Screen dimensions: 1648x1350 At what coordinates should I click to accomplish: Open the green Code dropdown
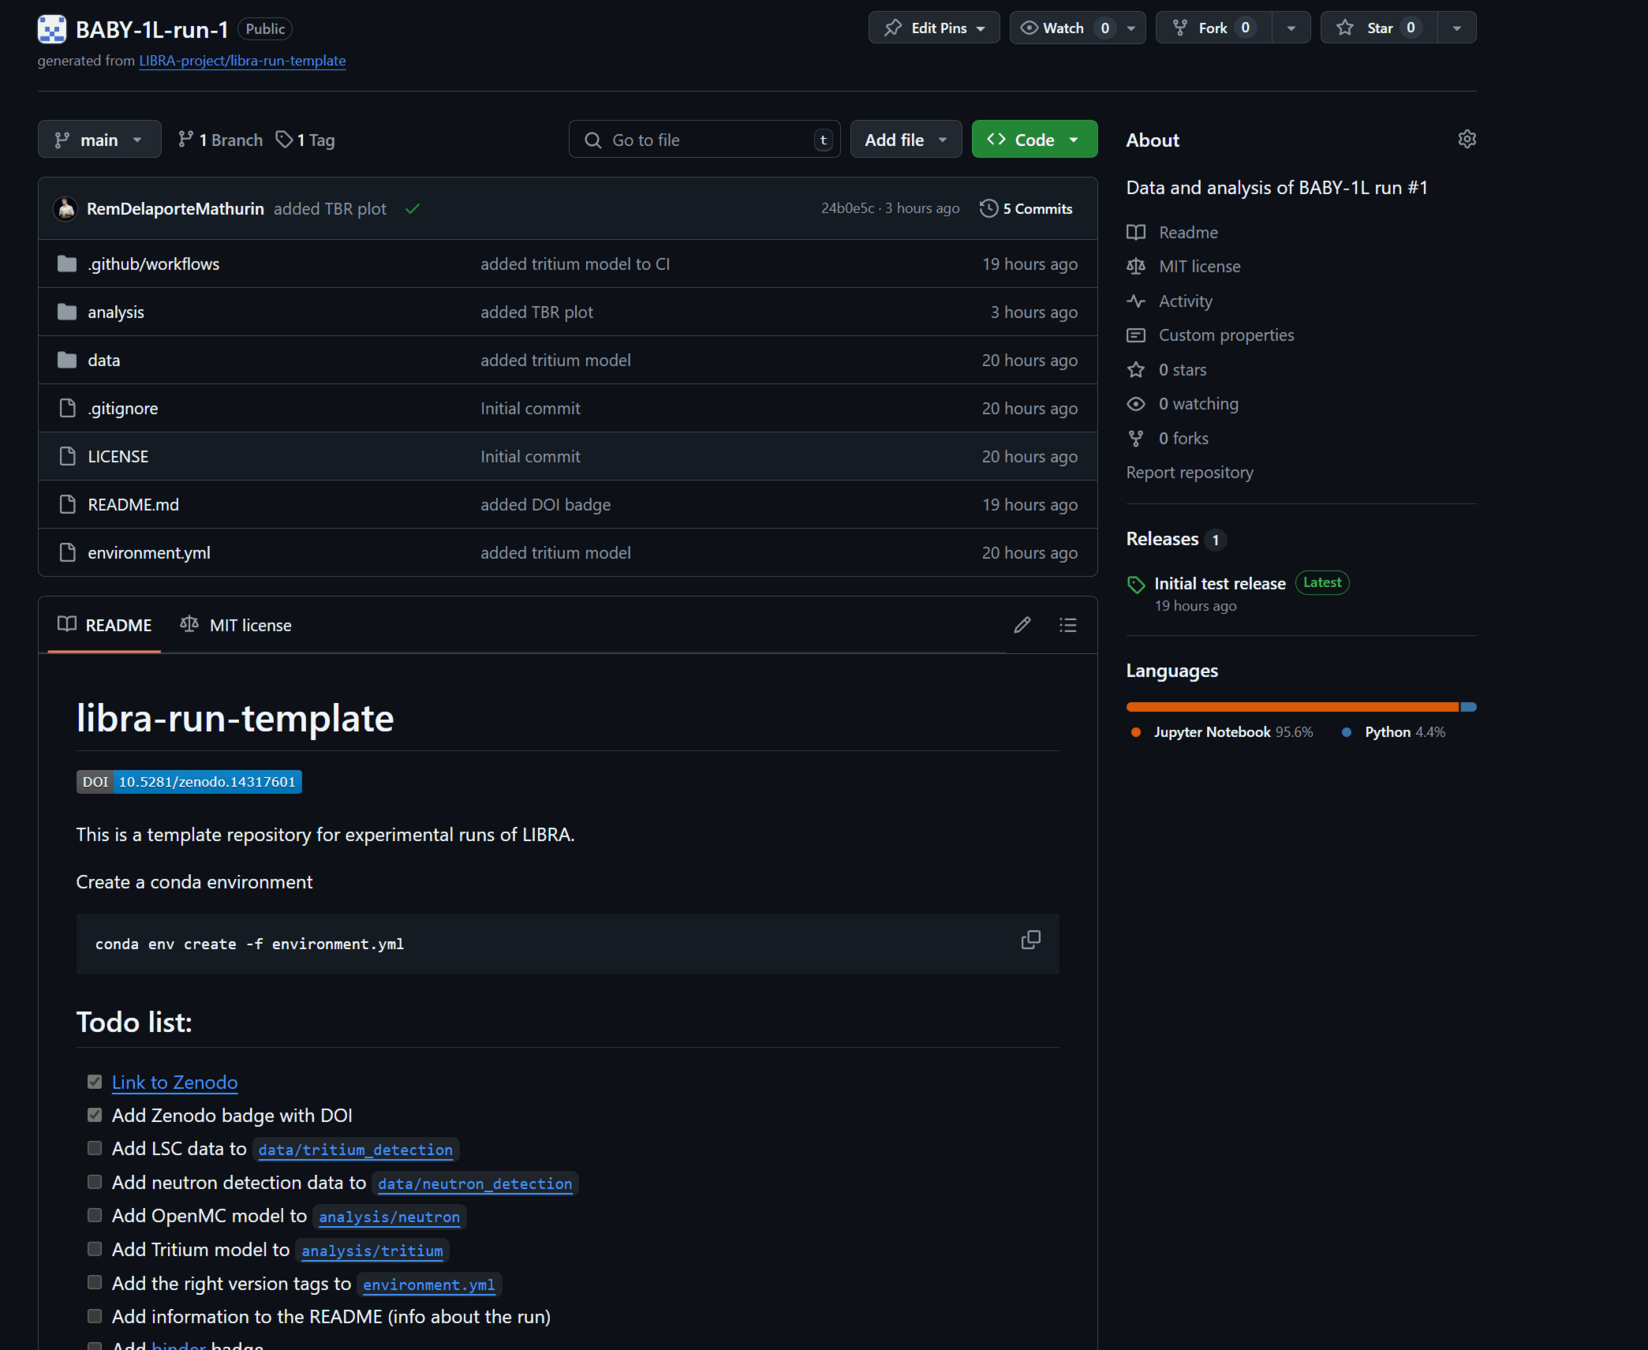click(x=1034, y=139)
